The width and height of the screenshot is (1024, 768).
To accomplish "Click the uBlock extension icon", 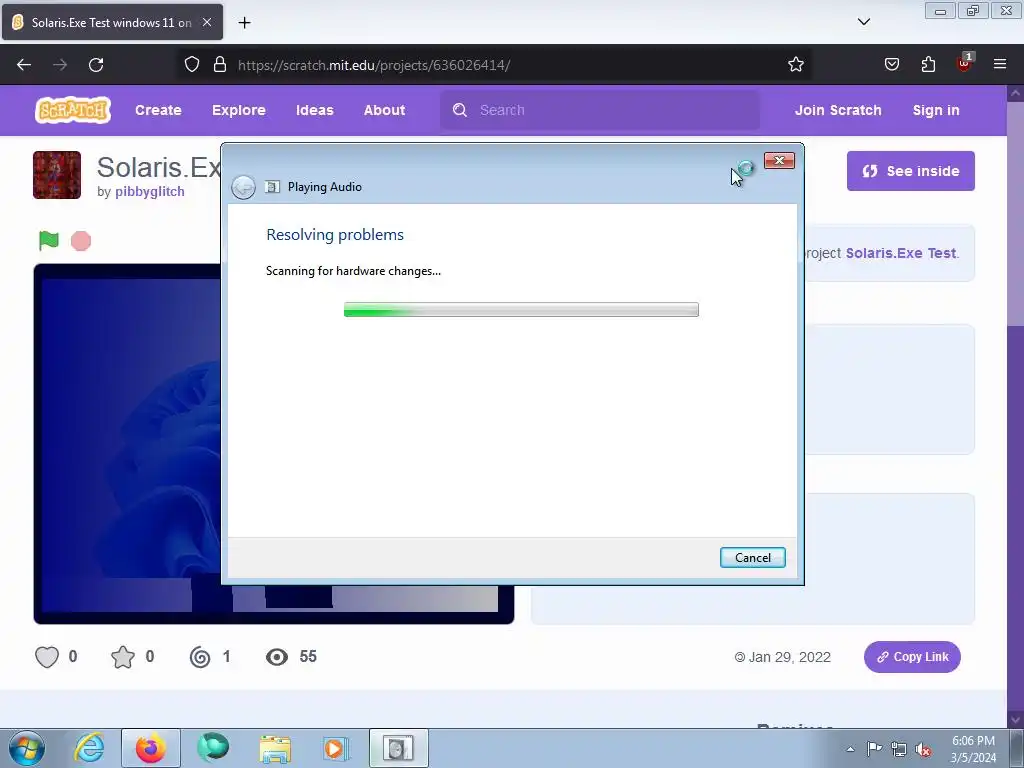I will pos(965,63).
